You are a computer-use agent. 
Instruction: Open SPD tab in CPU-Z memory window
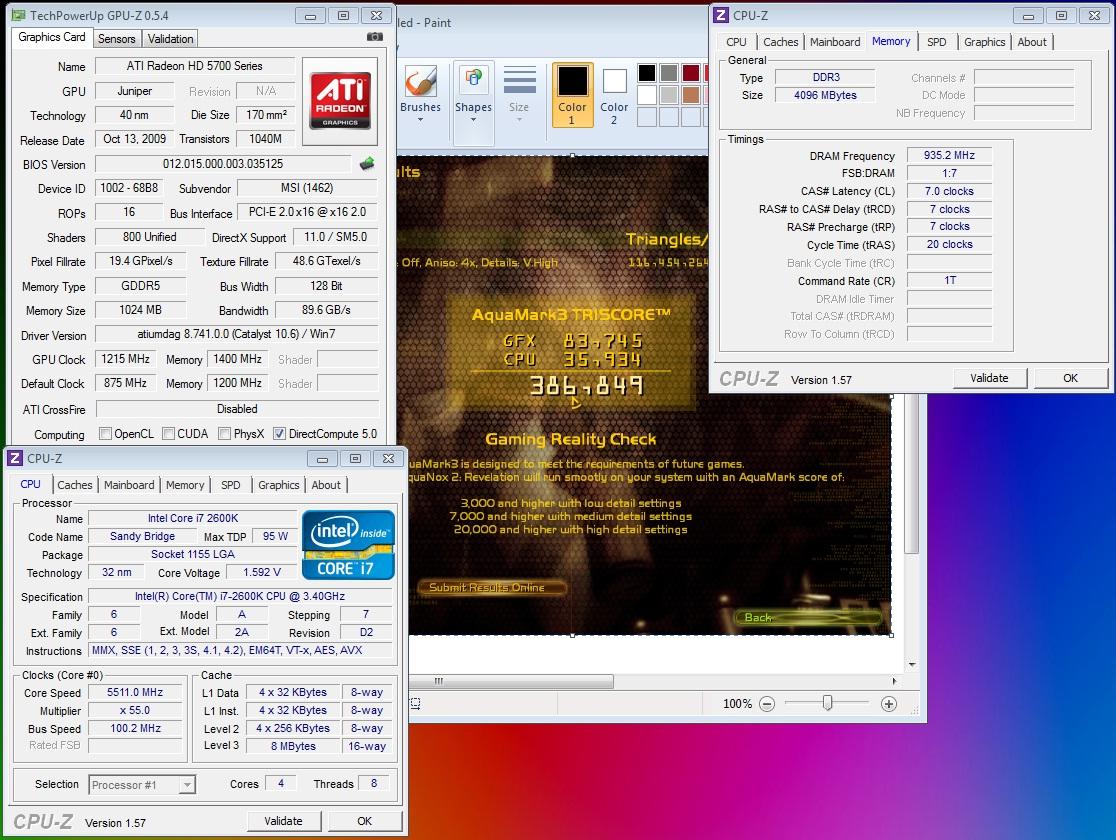[x=936, y=42]
